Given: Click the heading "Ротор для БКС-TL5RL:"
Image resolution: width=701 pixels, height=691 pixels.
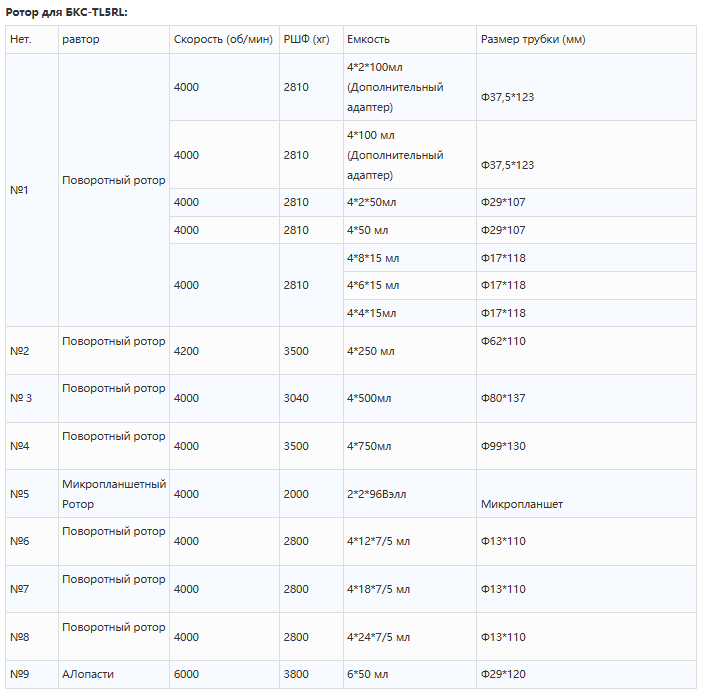Looking at the screenshot, I should point(66,13).
